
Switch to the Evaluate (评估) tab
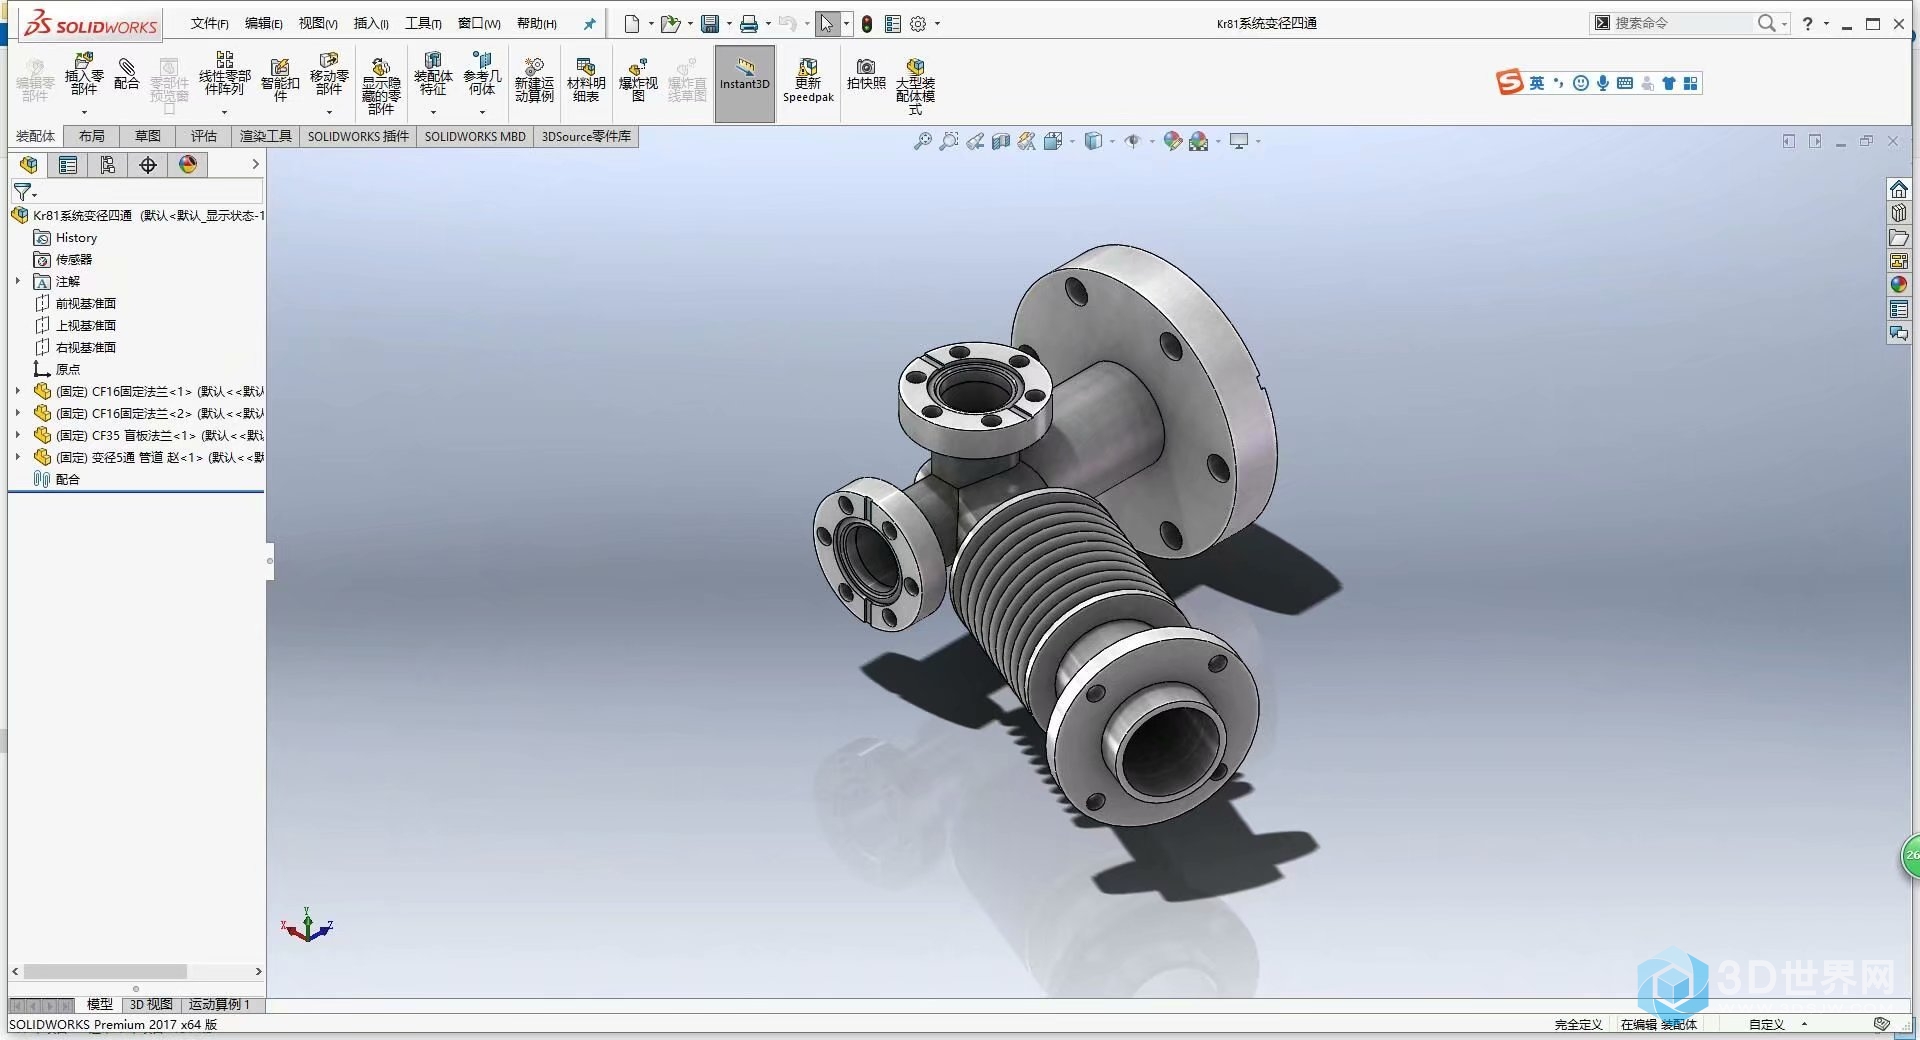point(204,136)
